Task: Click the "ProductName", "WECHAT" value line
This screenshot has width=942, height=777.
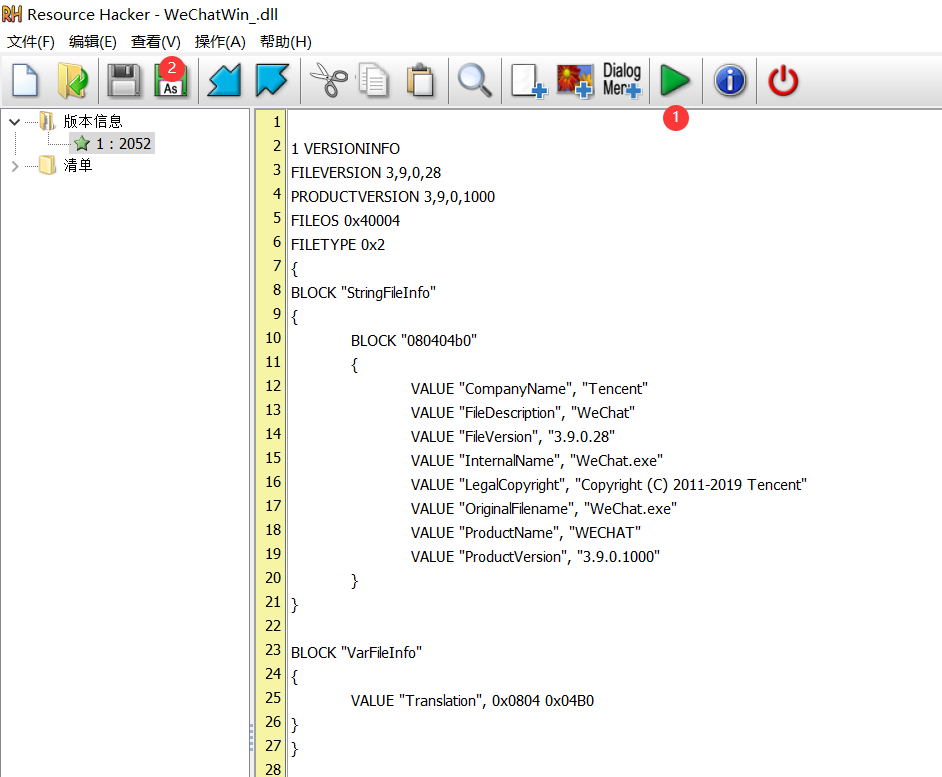Action: (x=526, y=533)
